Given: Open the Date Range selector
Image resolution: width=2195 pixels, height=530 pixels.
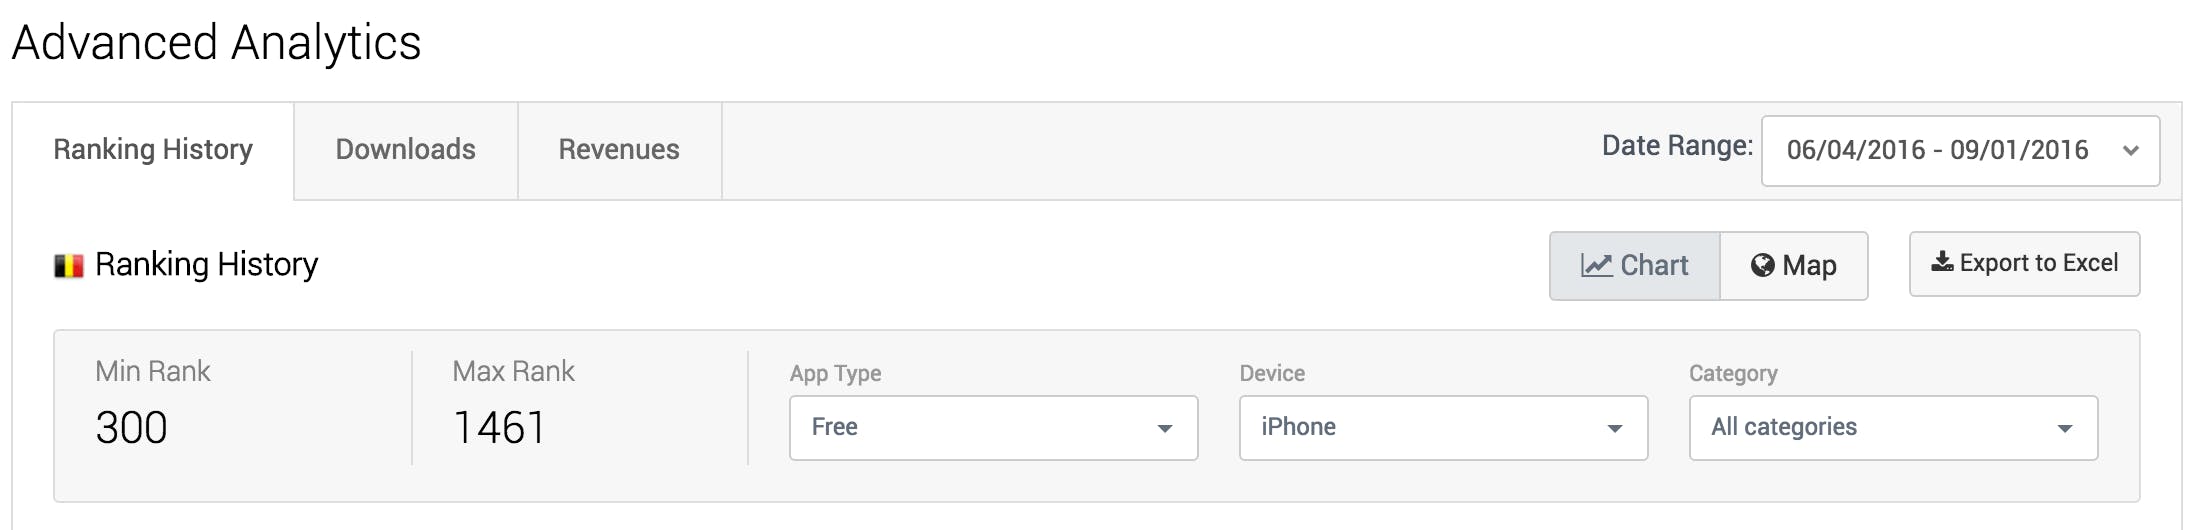Looking at the screenshot, I should coord(1960,151).
